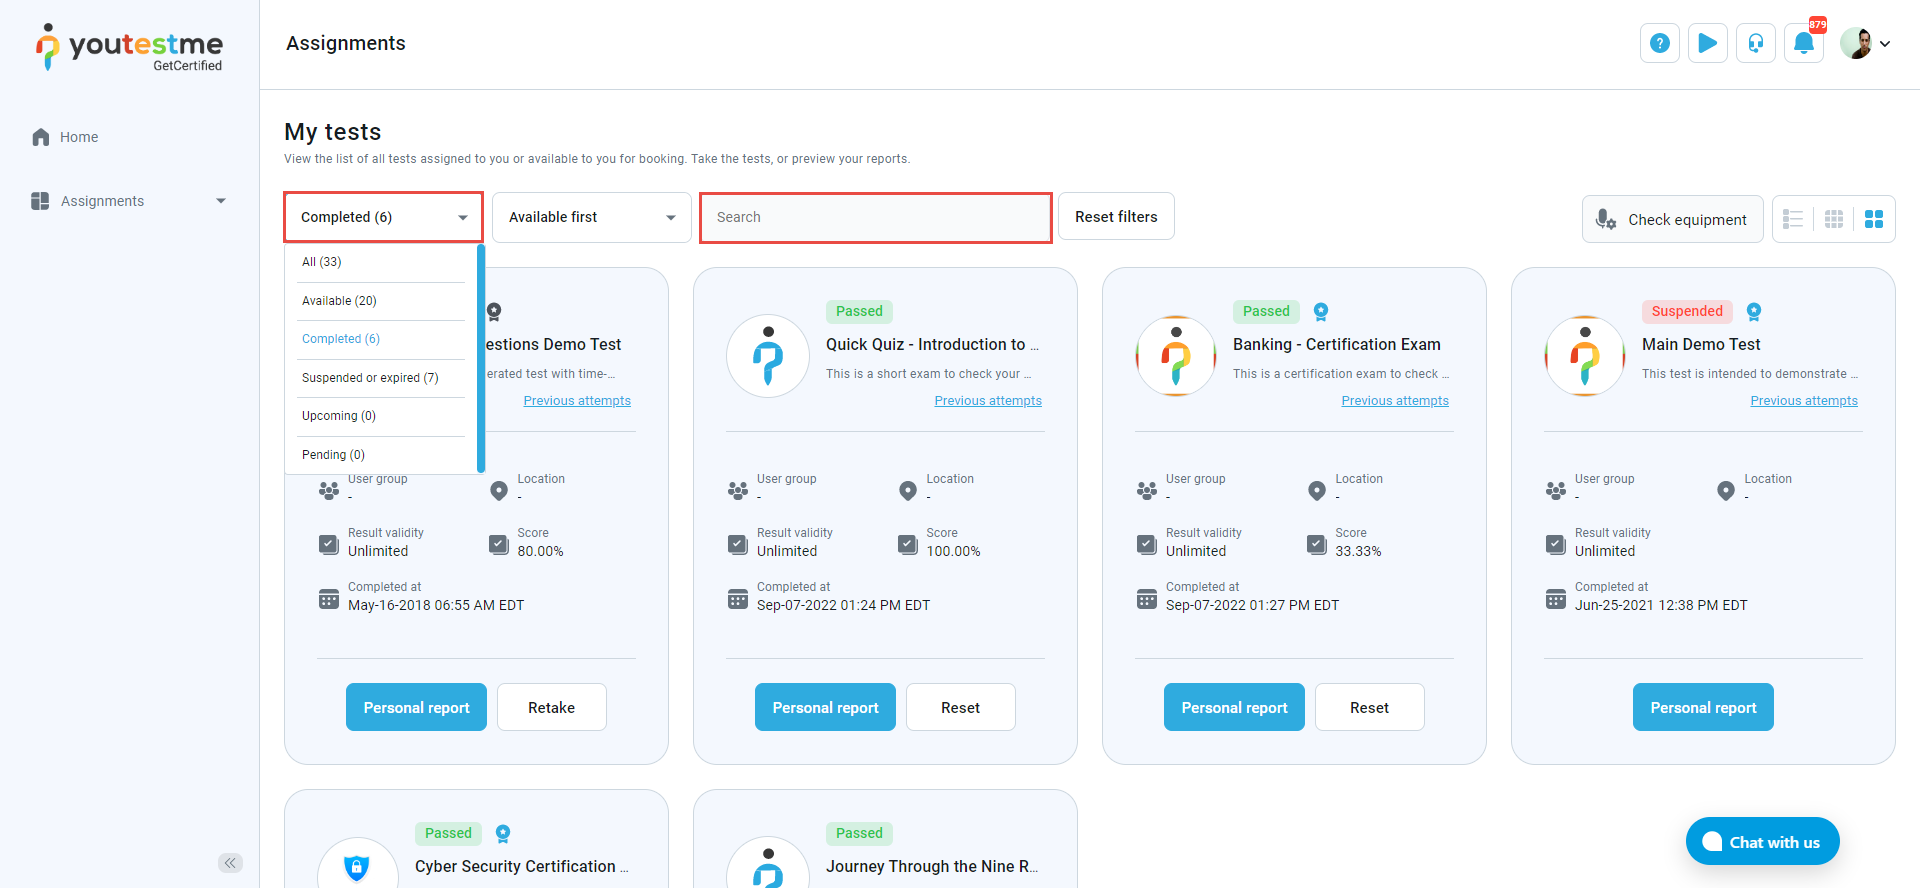This screenshot has width=1920, height=888.
Task: Switch to compact grid view layout
Action: (1833, 219)
